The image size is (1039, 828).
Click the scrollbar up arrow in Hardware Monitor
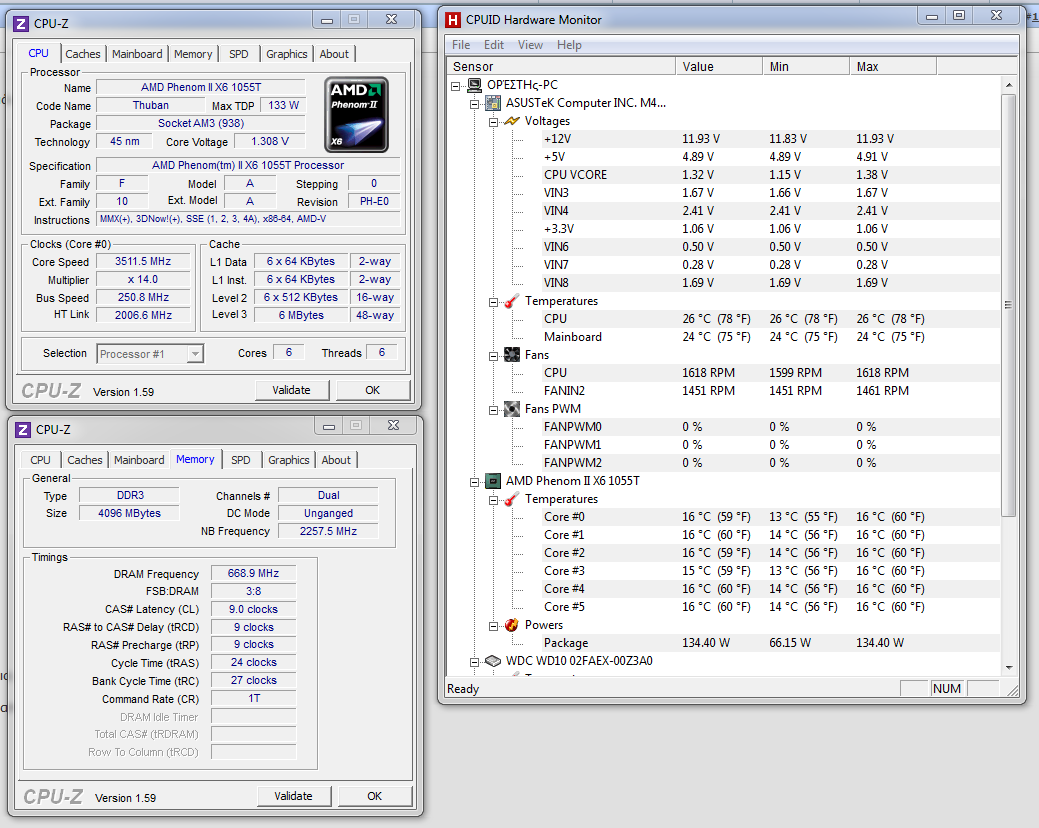1009,85
